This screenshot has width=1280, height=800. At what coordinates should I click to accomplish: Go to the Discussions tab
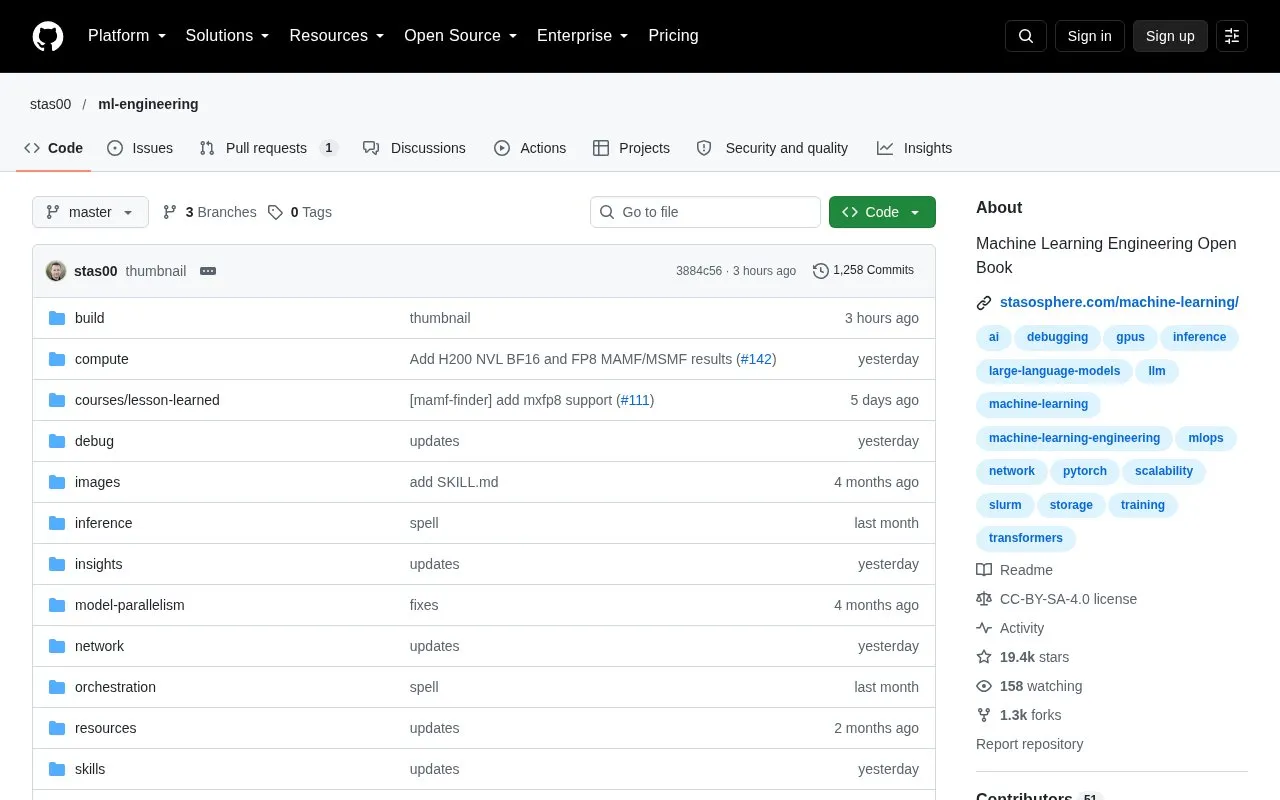(414, 148)
